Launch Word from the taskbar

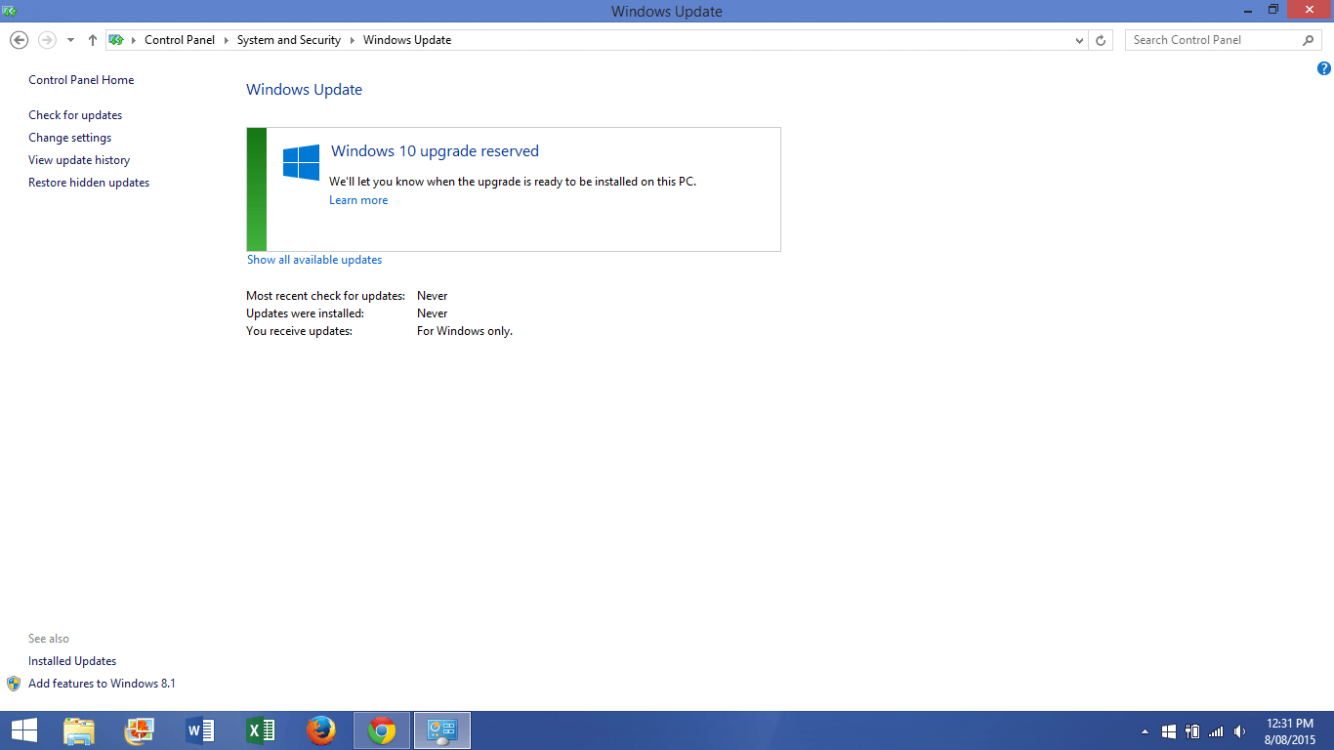[200, 731]
